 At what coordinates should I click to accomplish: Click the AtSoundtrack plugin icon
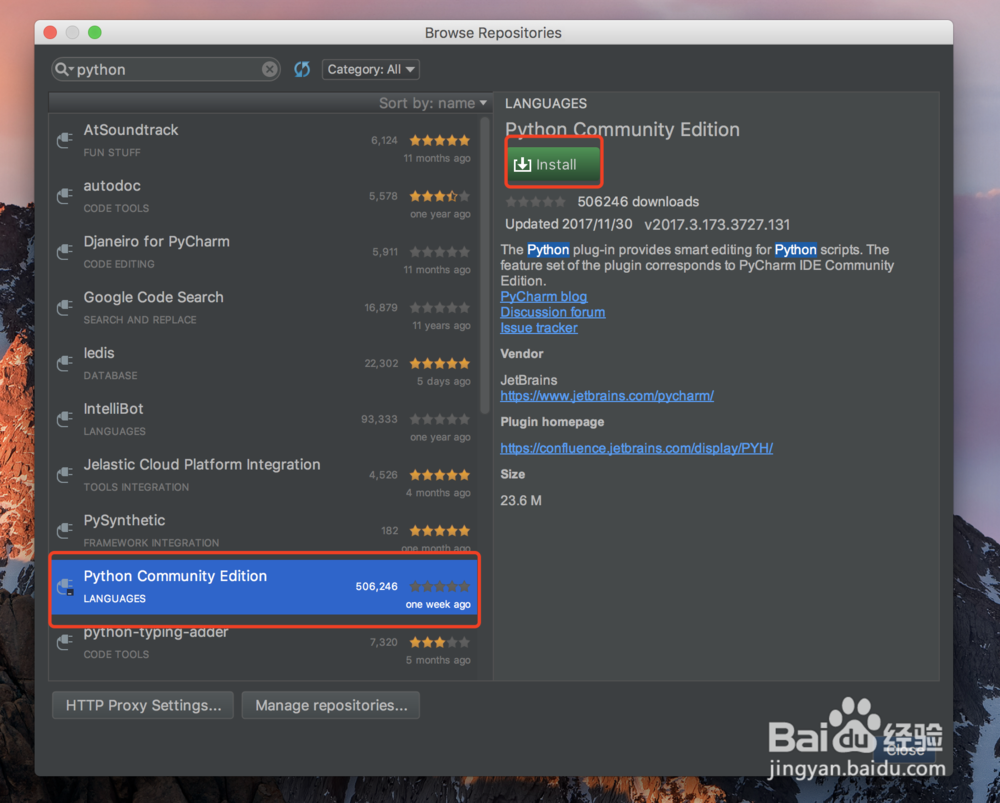64,140
